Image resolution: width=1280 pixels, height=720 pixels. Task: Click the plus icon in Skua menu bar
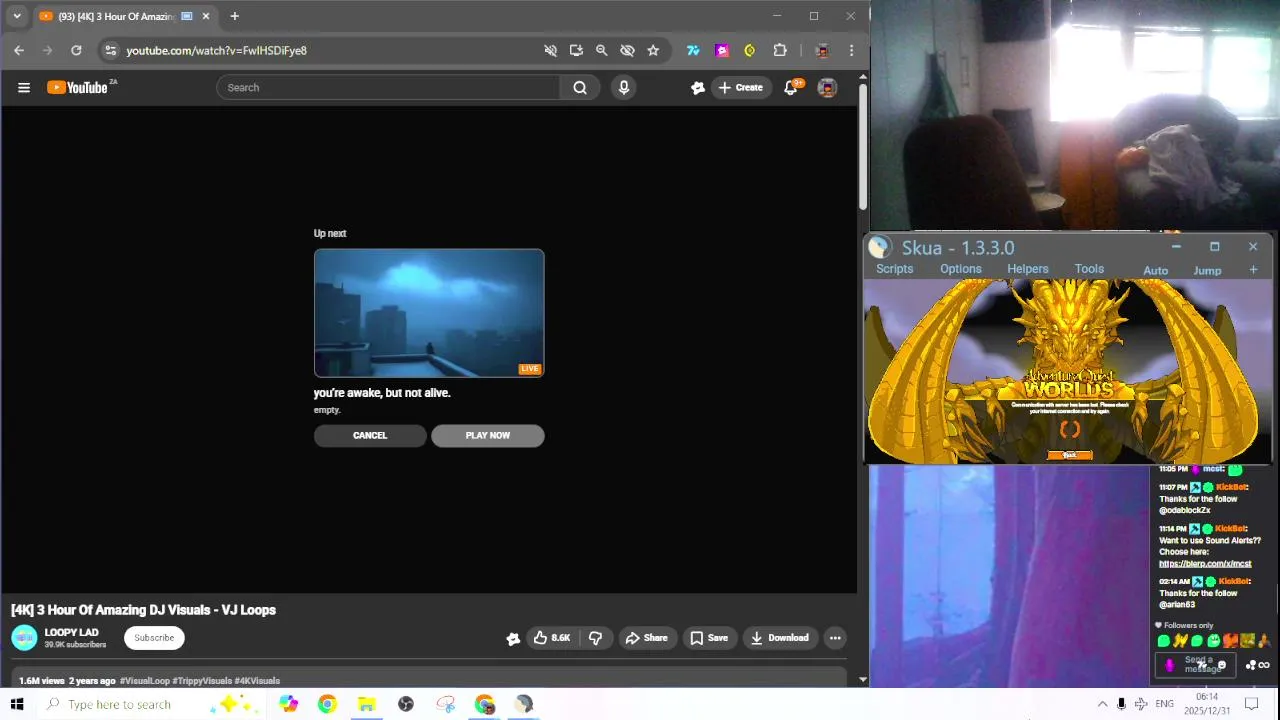click(x=1253, y=270)
